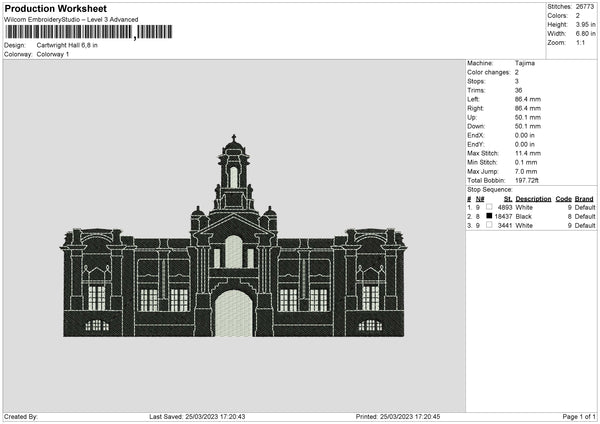The width and height of the screenshot is (600, 424).
Task: Click the N# column header
Action: coord(478,198)
